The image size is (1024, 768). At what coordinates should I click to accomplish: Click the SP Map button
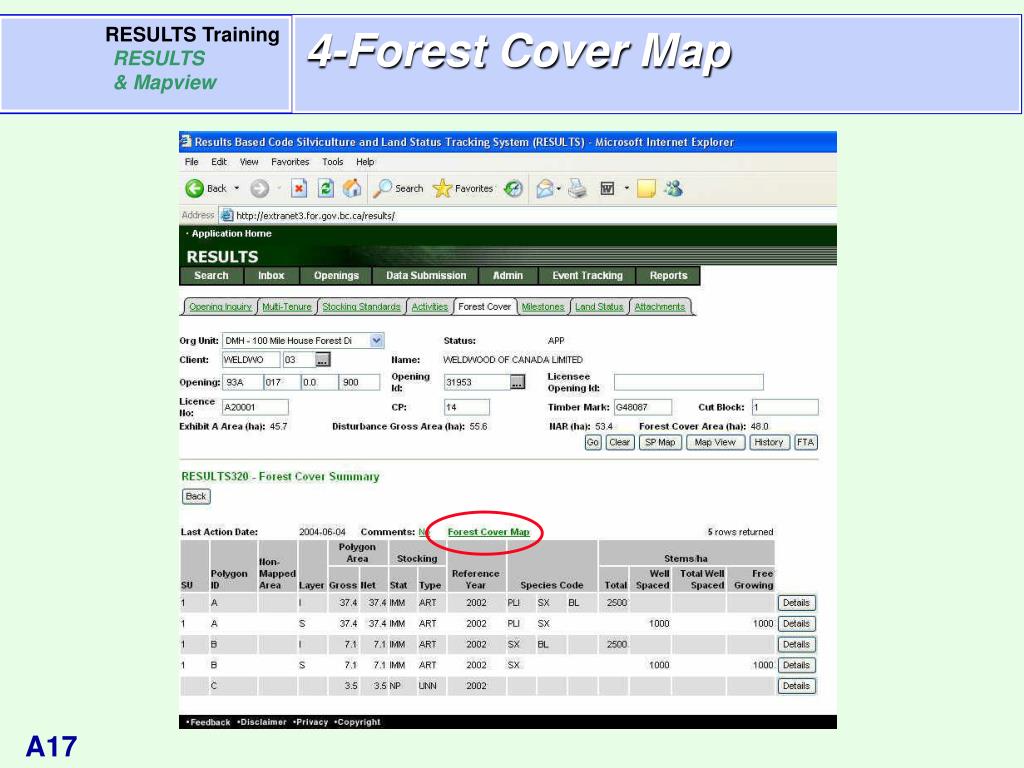click(x=660, y=442)
